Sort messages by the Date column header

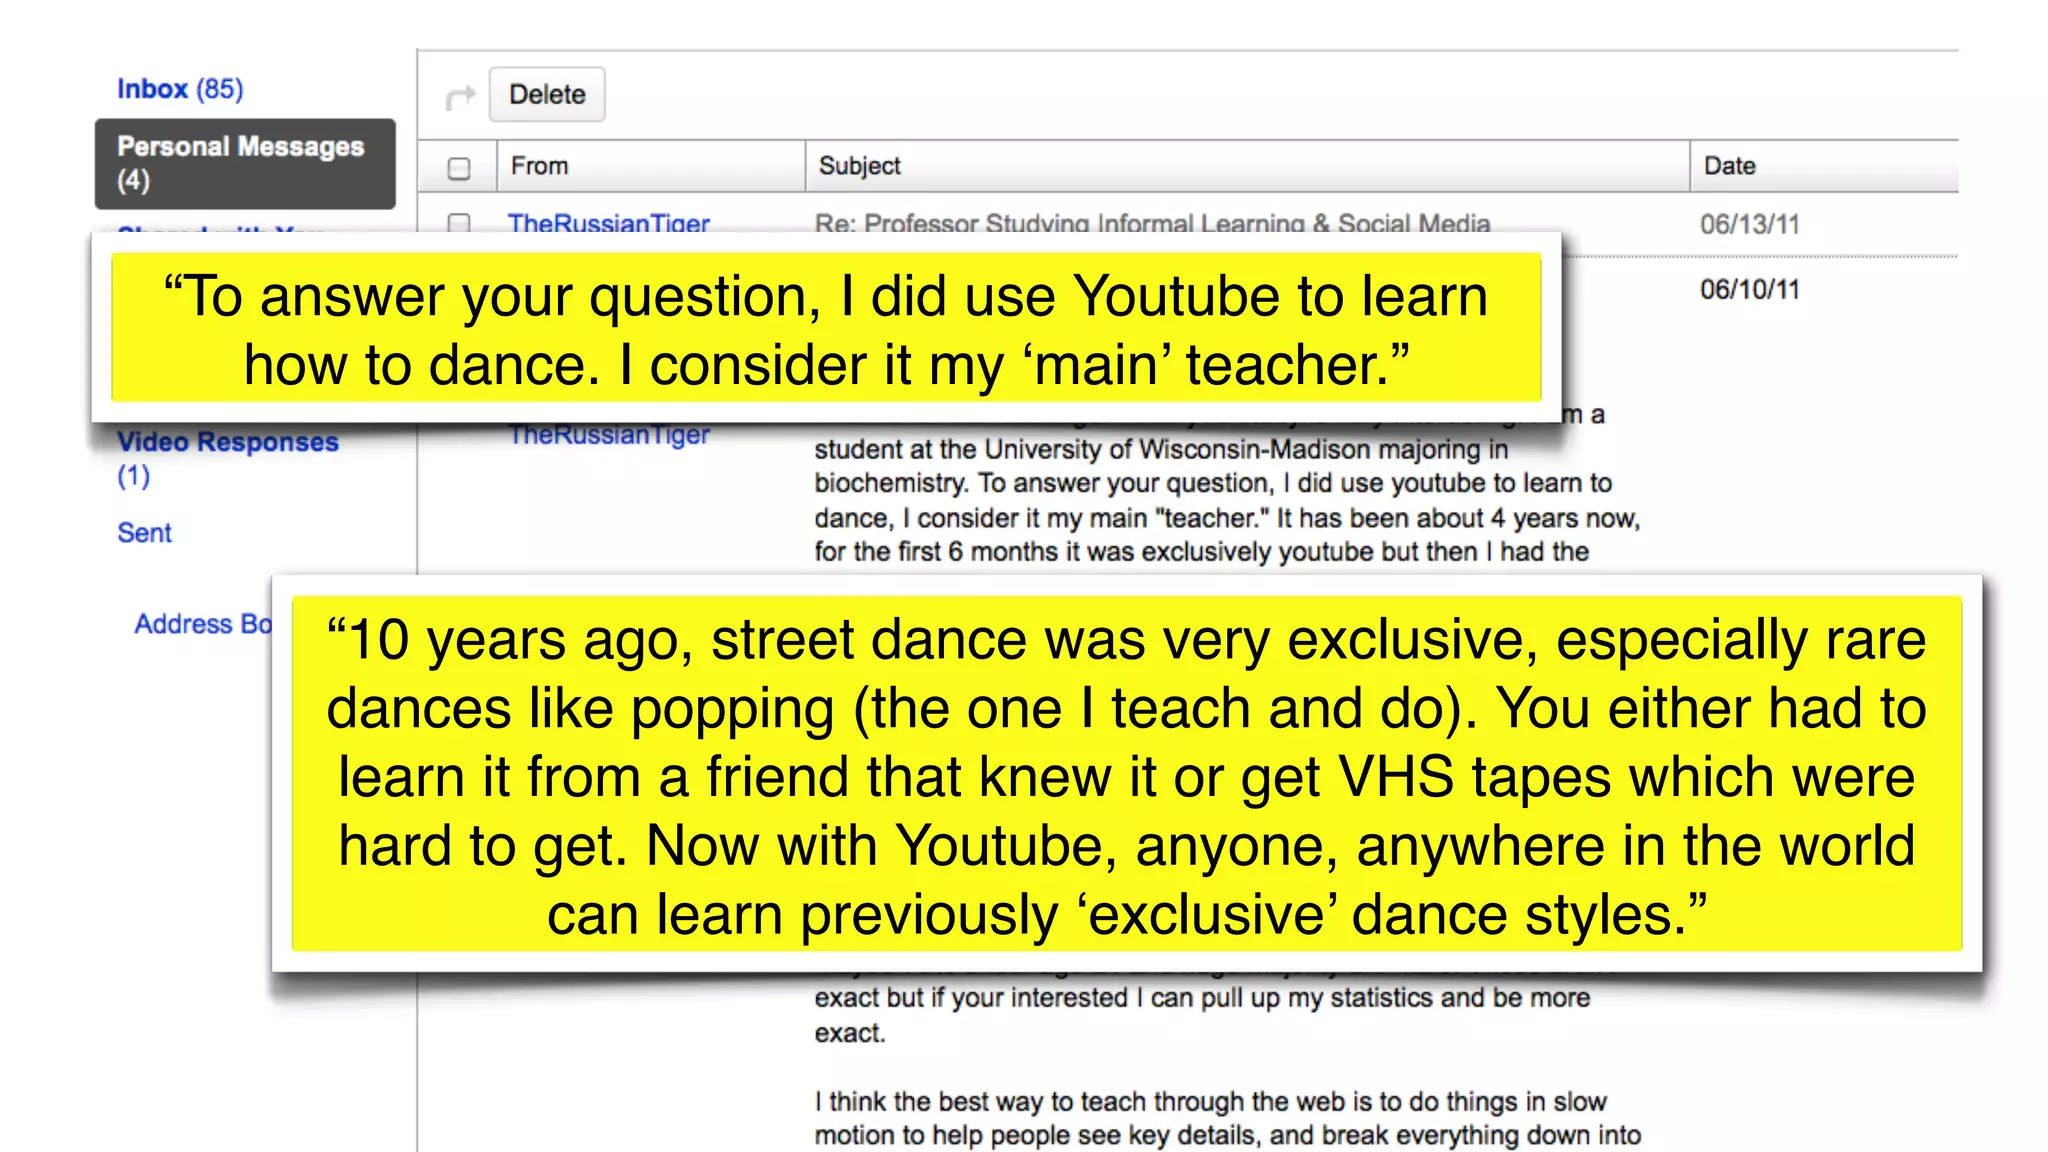[1729, 166]
